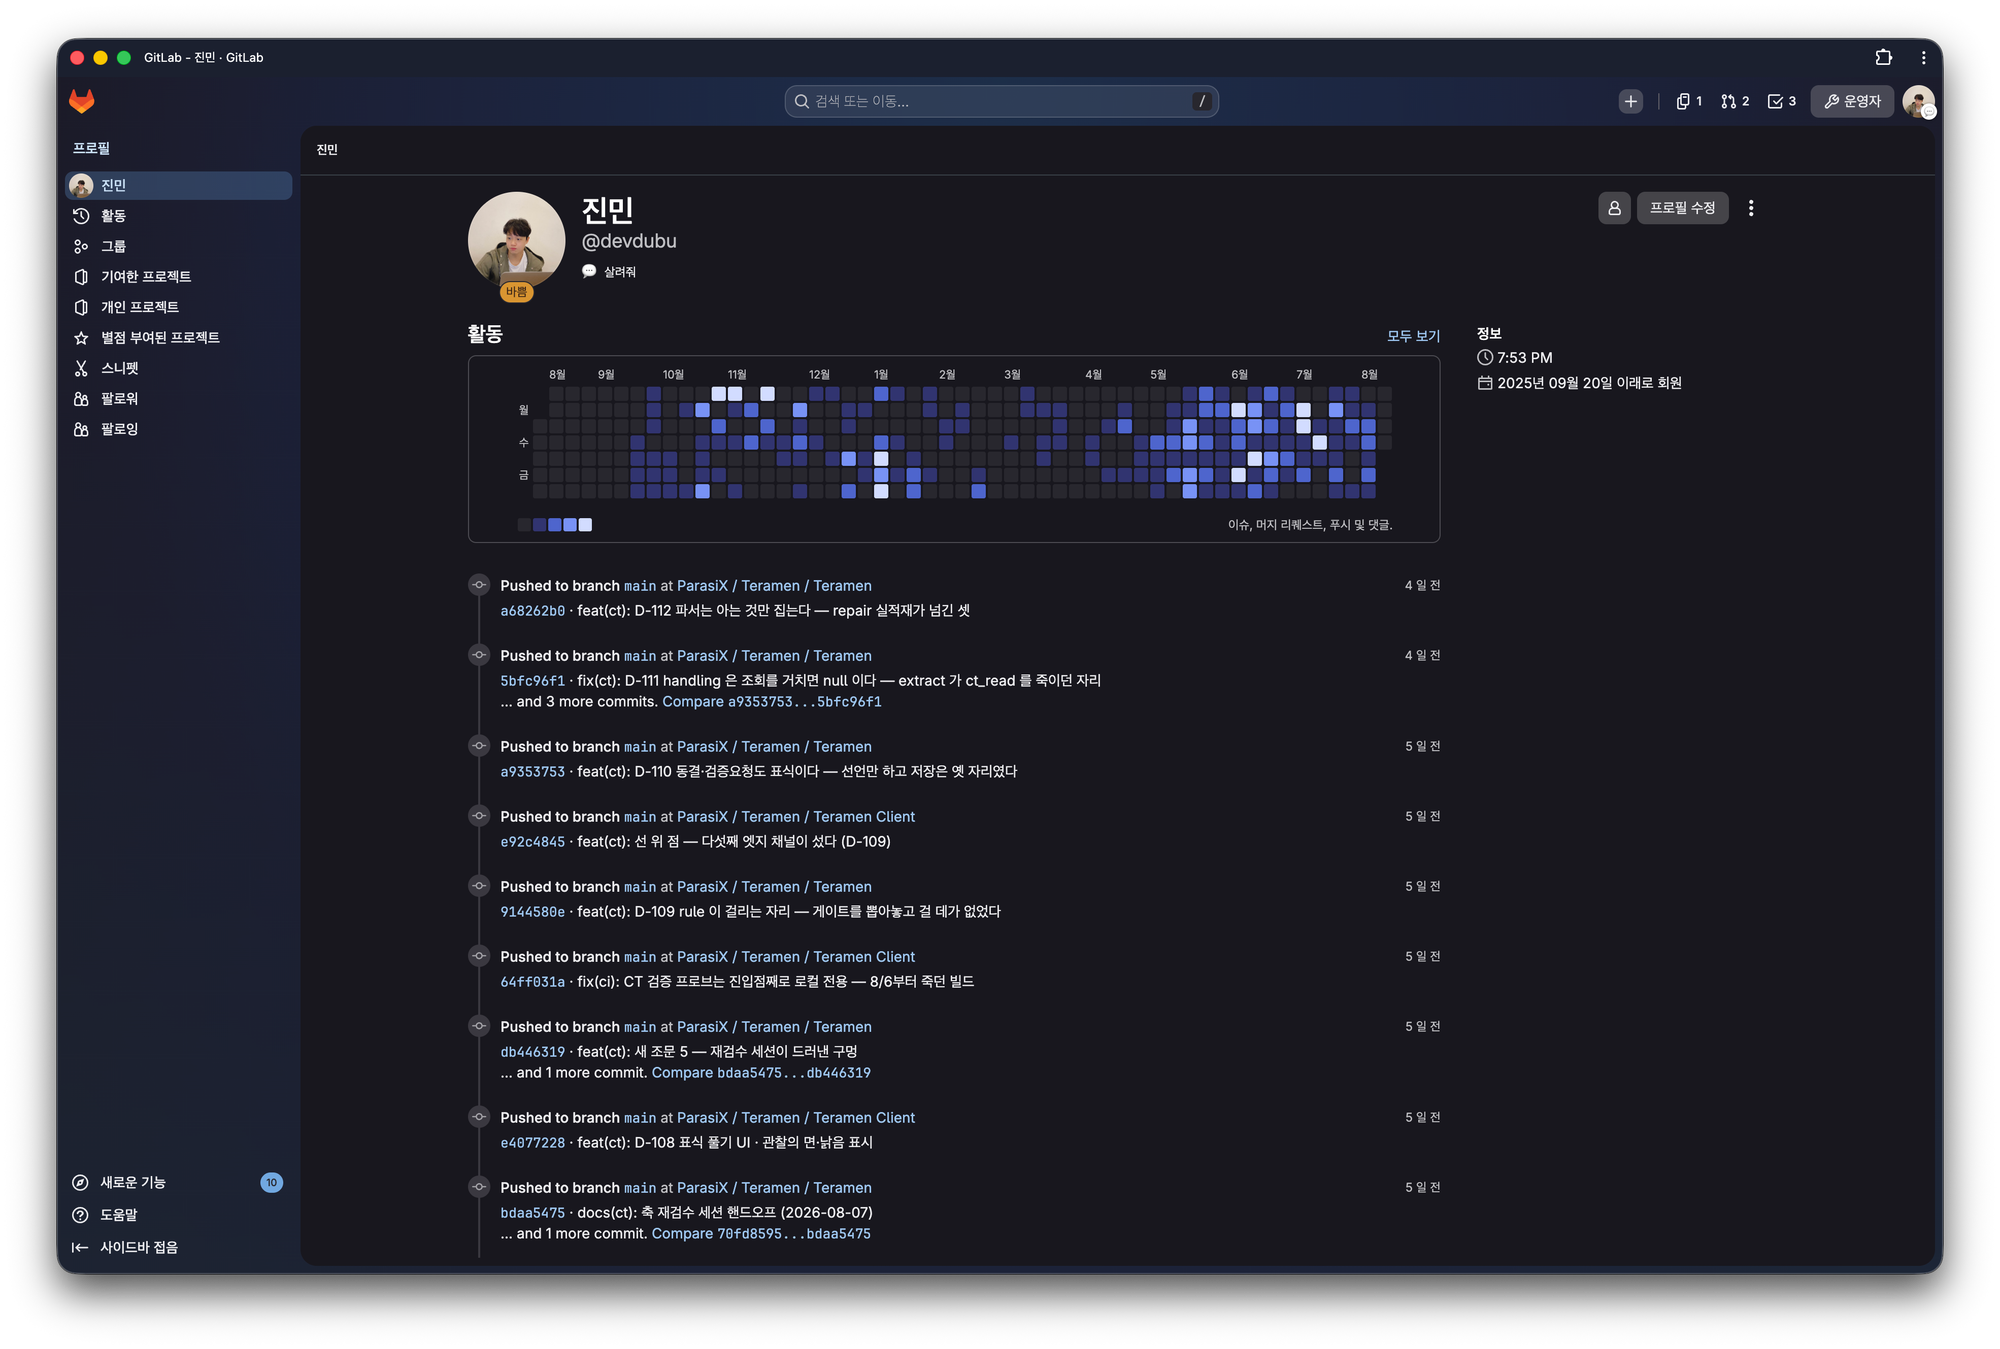Click push event icon for e4077228
Image resolution: width=2000 pixels, height=1349 pixels.
tap(479, 1117)
